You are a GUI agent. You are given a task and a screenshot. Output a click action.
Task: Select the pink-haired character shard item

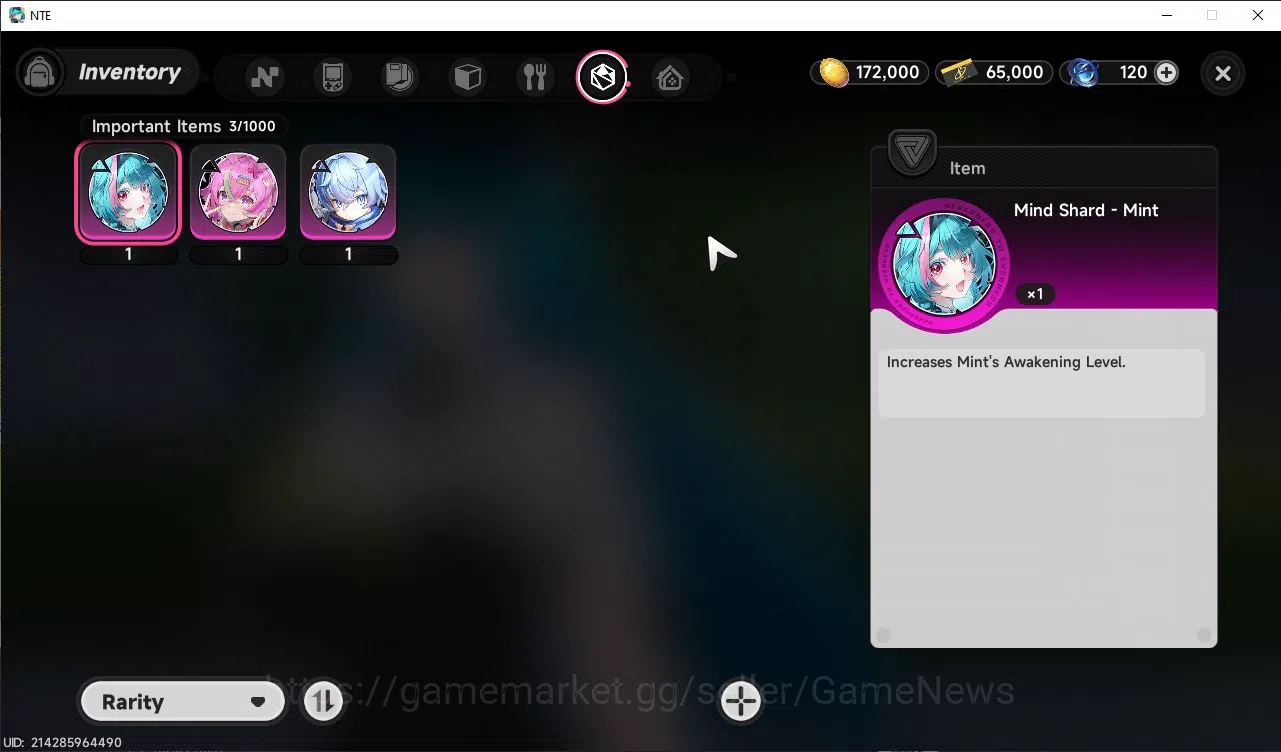pos(238,193)
